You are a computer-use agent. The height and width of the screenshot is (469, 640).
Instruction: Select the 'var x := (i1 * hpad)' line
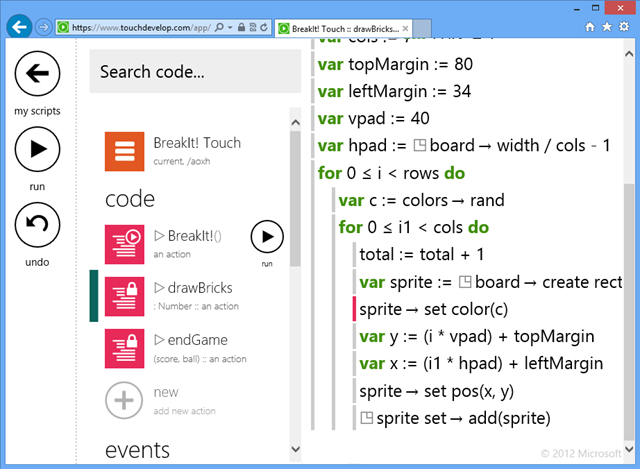coord(481,363)
